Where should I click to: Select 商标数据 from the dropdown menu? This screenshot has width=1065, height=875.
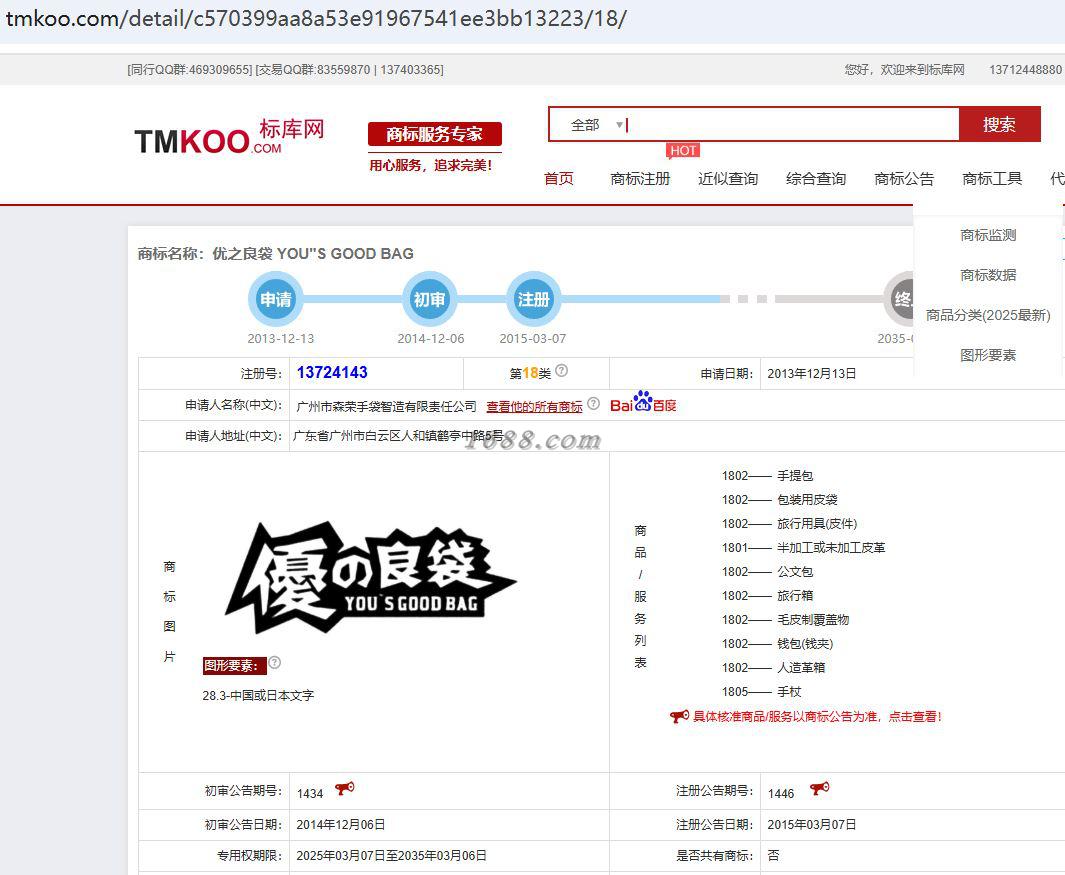point(988,275)
